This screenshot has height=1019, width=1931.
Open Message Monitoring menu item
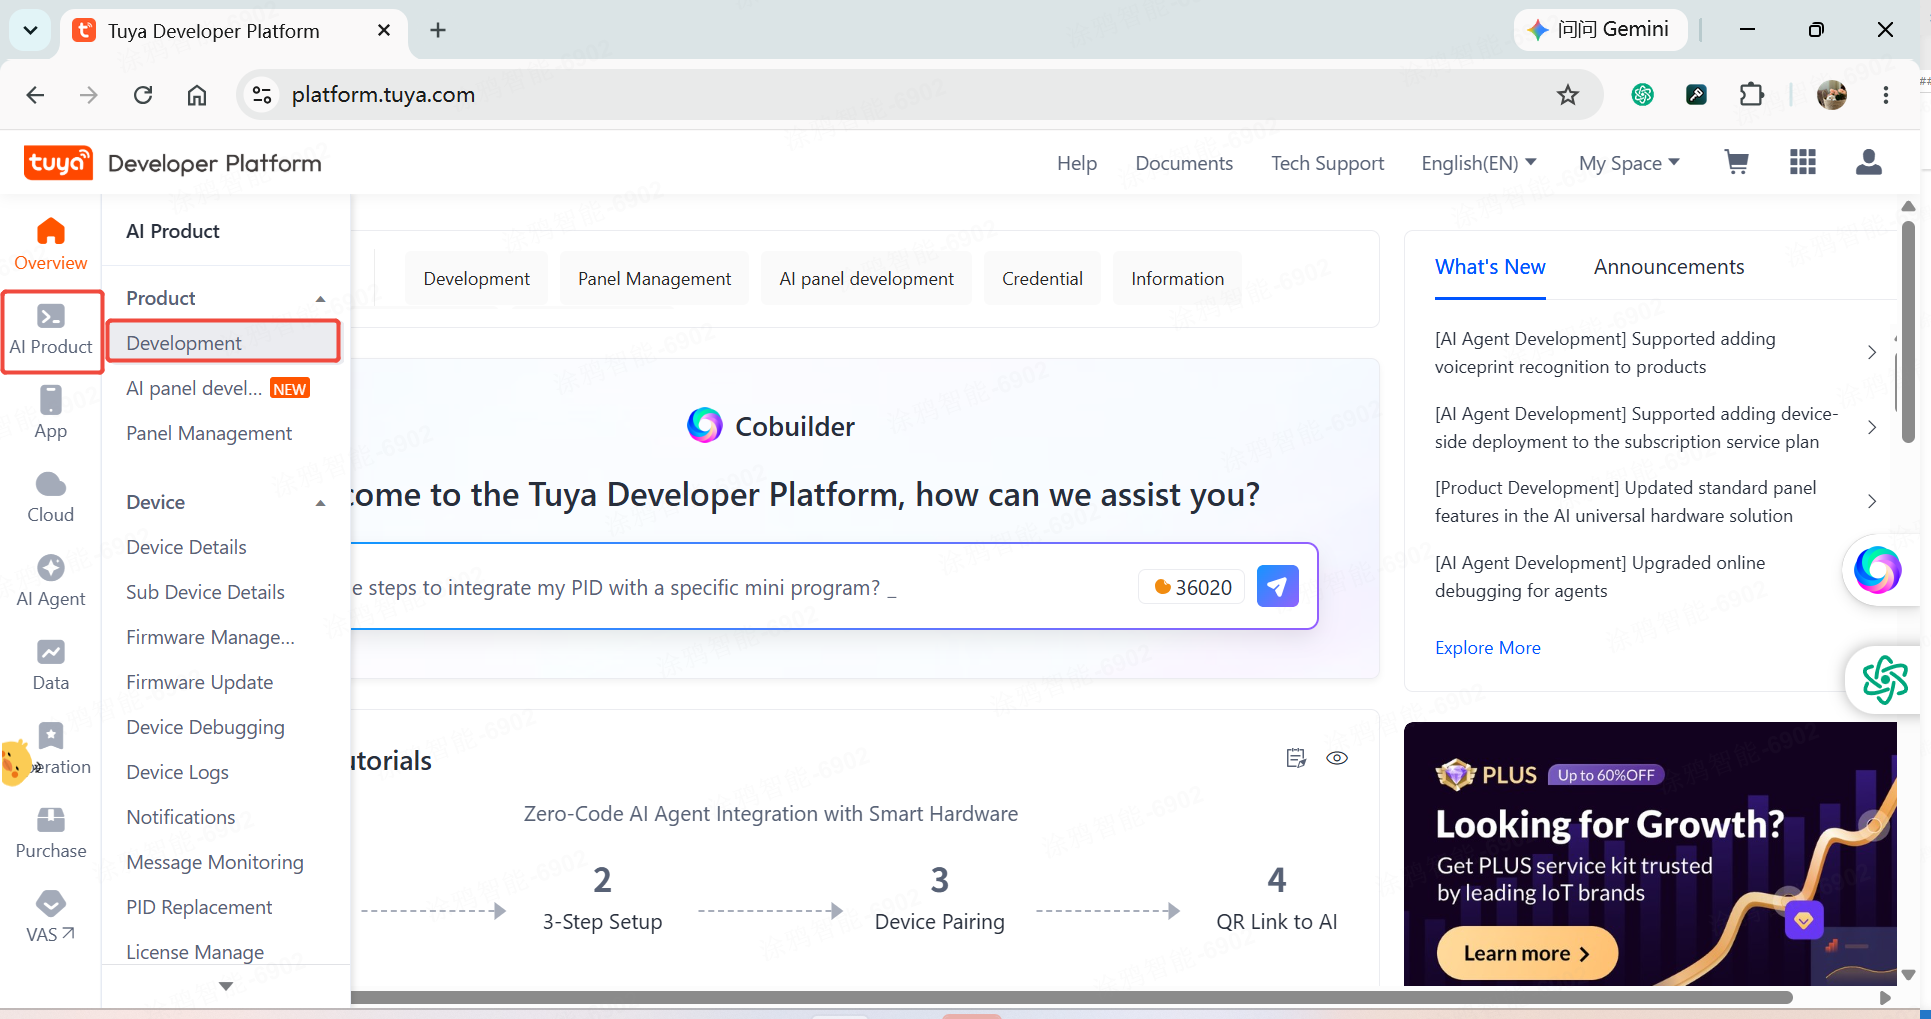tap(214, 862)
